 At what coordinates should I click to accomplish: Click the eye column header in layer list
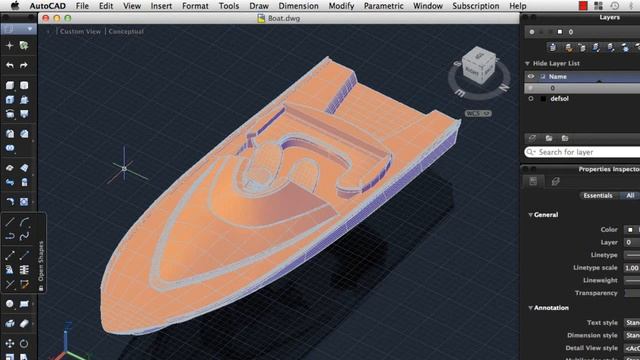[531, 76]
